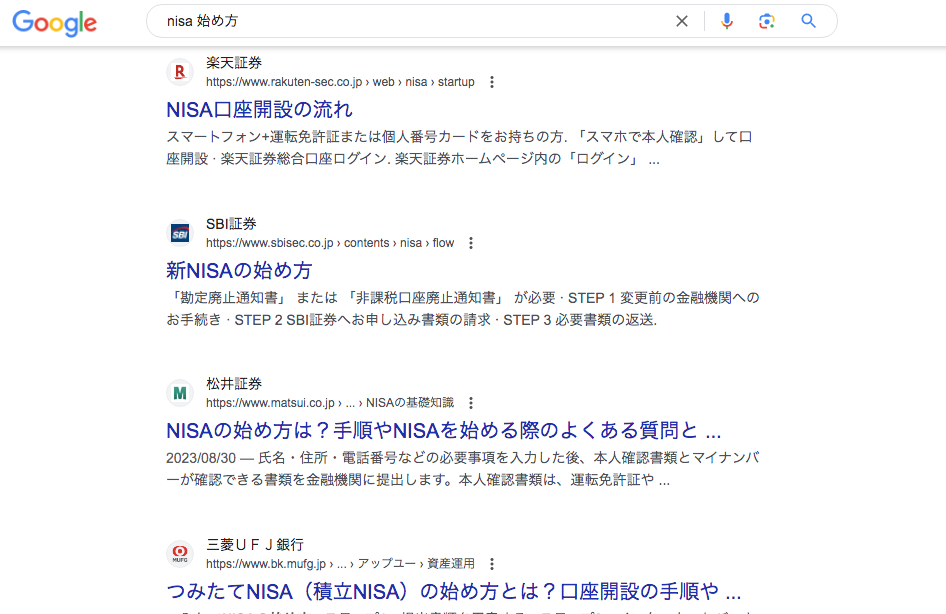The width and height of the screenshot is (946, 614).
Task: Click the 三菱UFJ銀行 MUFG favicon
Action: [x=180, y=554]
